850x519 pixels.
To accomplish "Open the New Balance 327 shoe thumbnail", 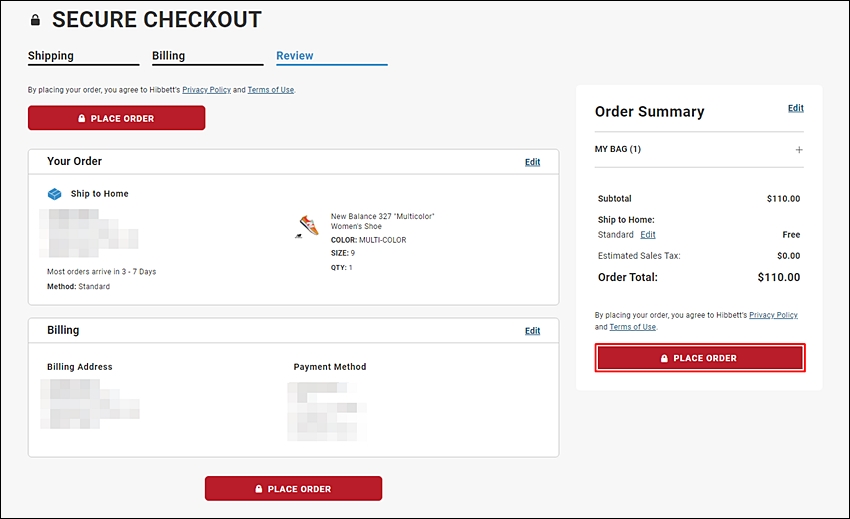I will tap(307, 226).
